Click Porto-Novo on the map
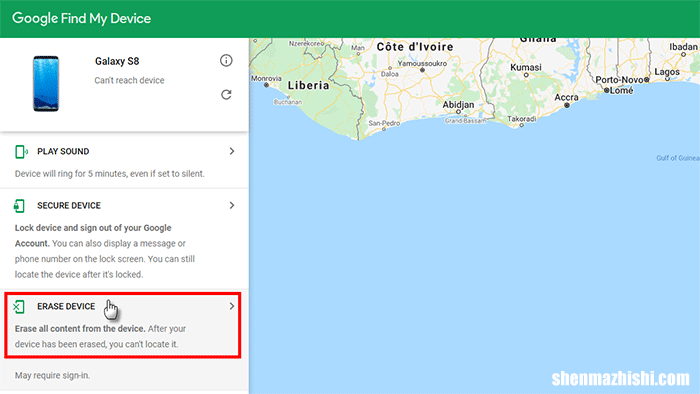700x394 pixels. click(620, 80)
